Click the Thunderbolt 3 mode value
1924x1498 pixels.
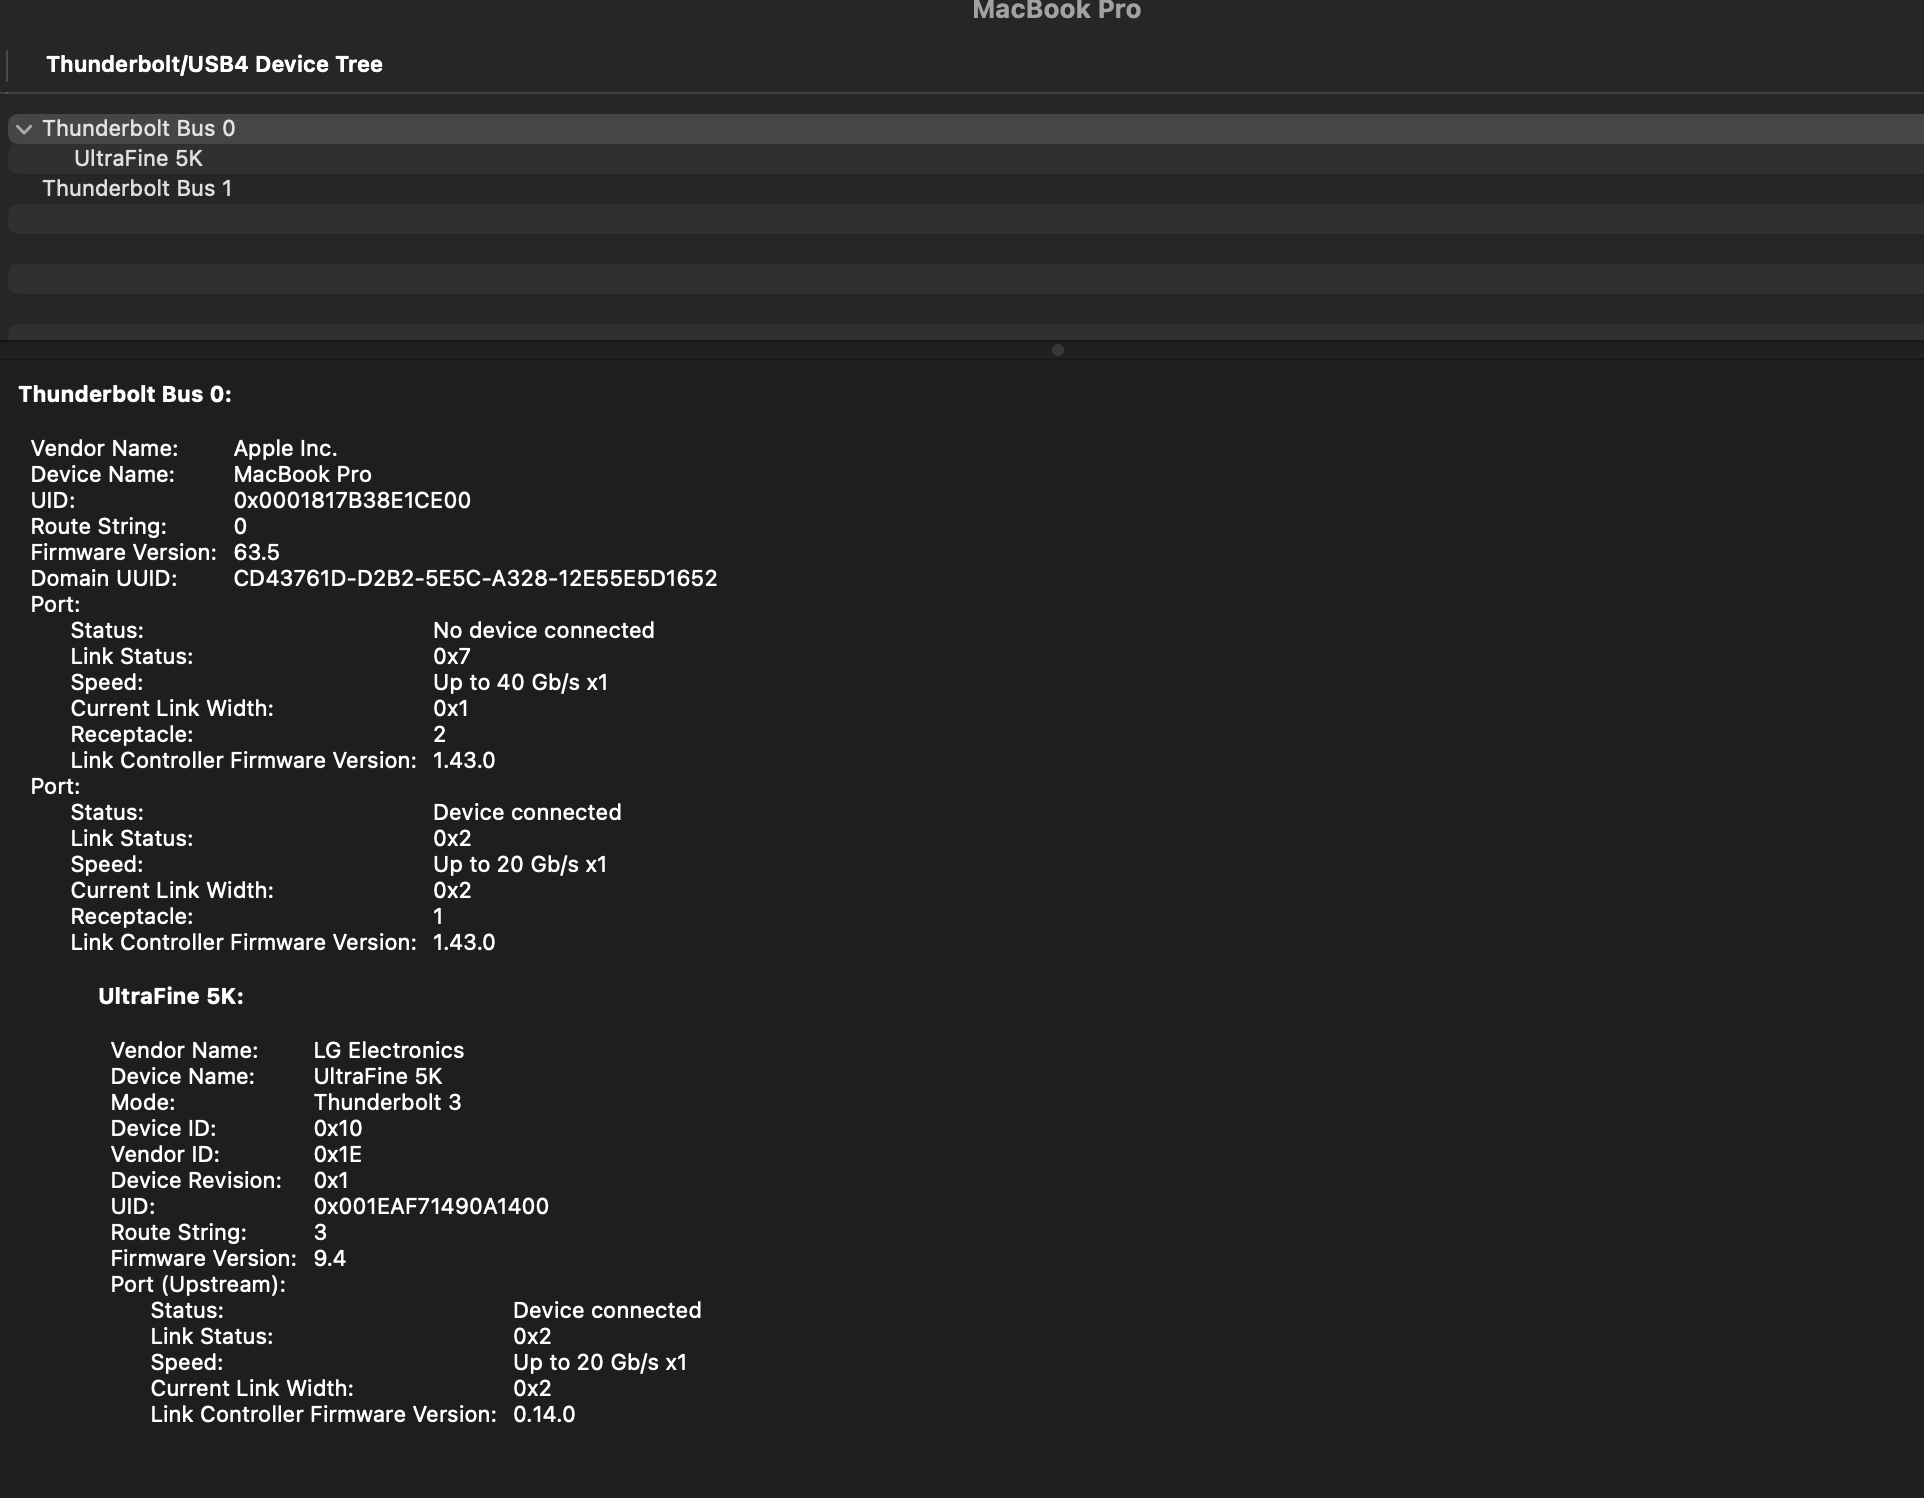(387, 1103)
